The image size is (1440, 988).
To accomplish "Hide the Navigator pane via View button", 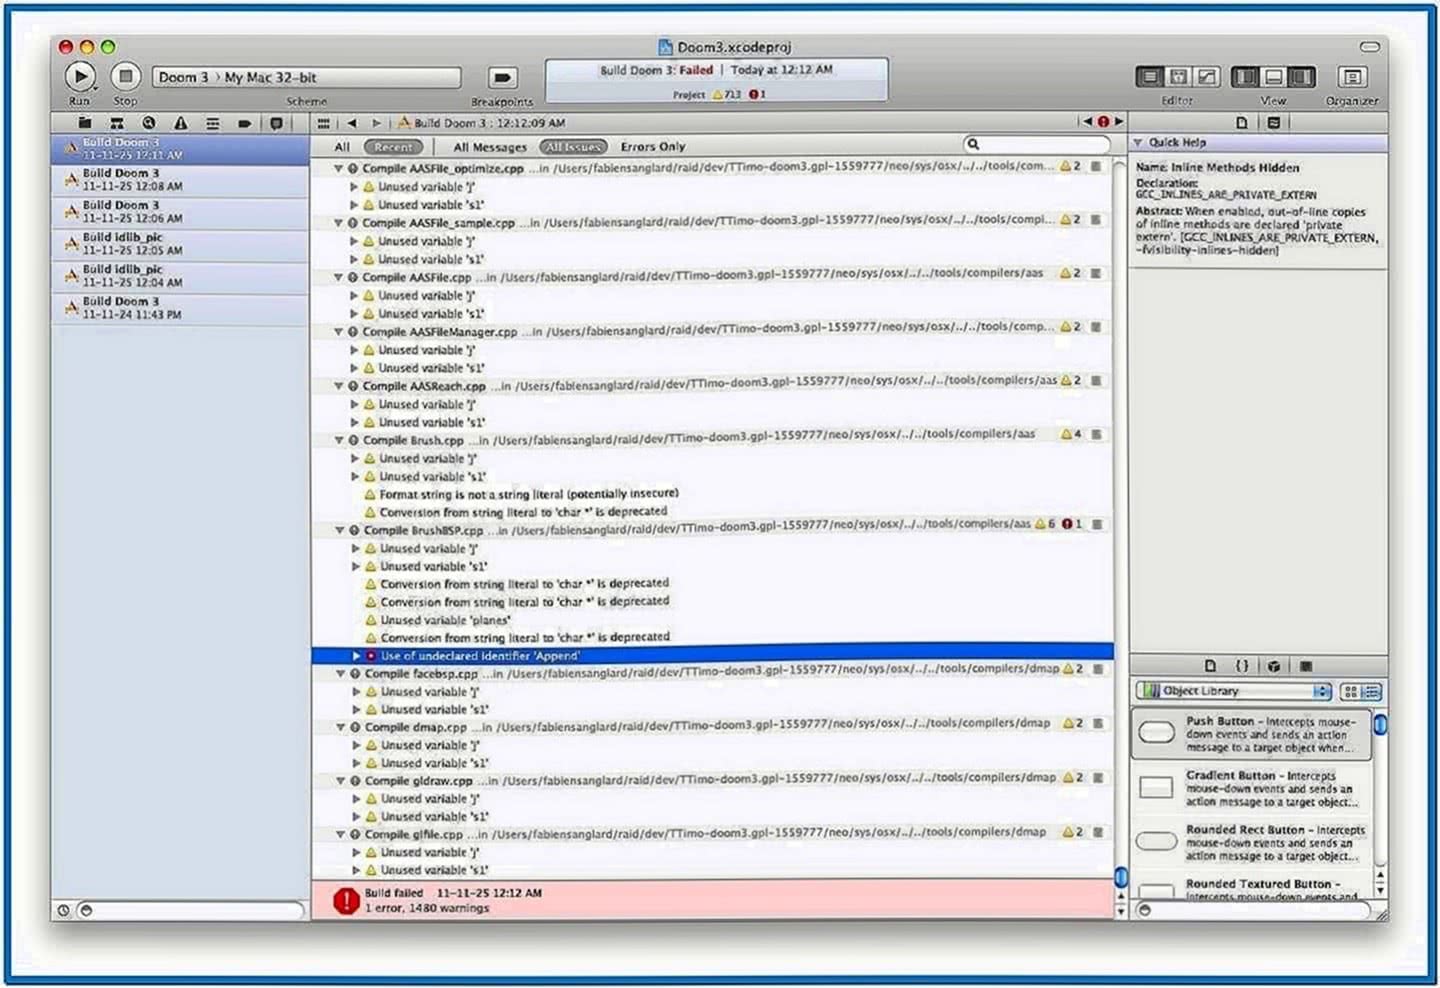I will [1245, 77].
